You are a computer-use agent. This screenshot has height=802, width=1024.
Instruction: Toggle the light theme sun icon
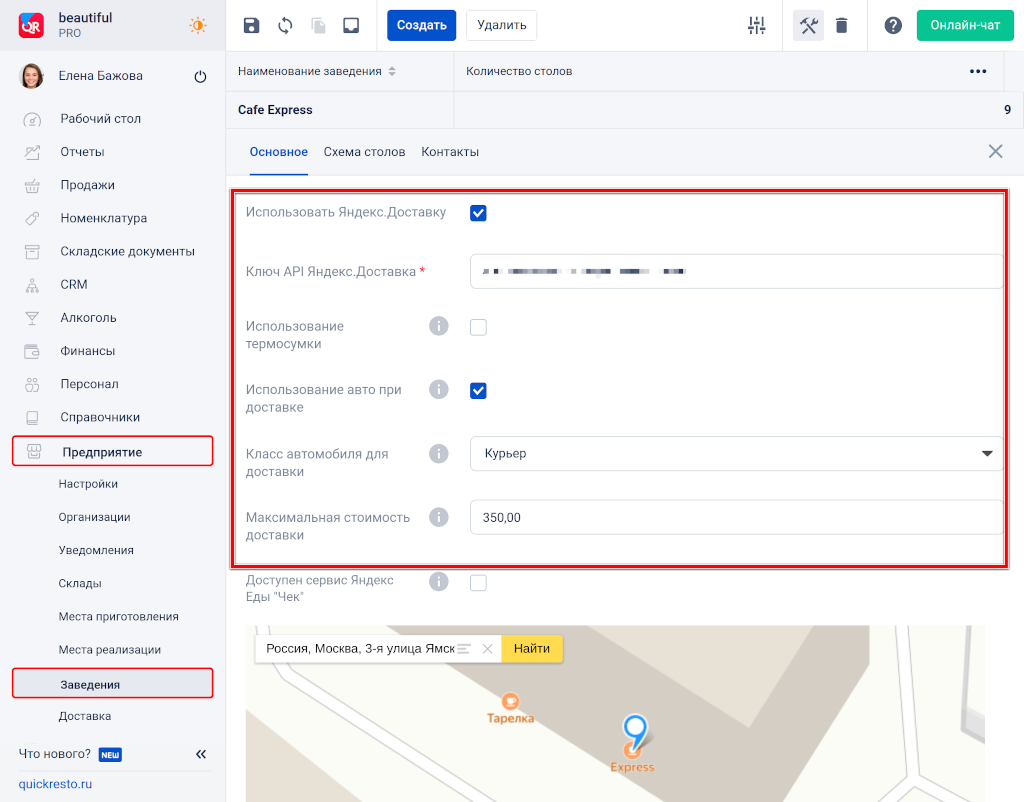pyautogui.click(x=197, y=25)
